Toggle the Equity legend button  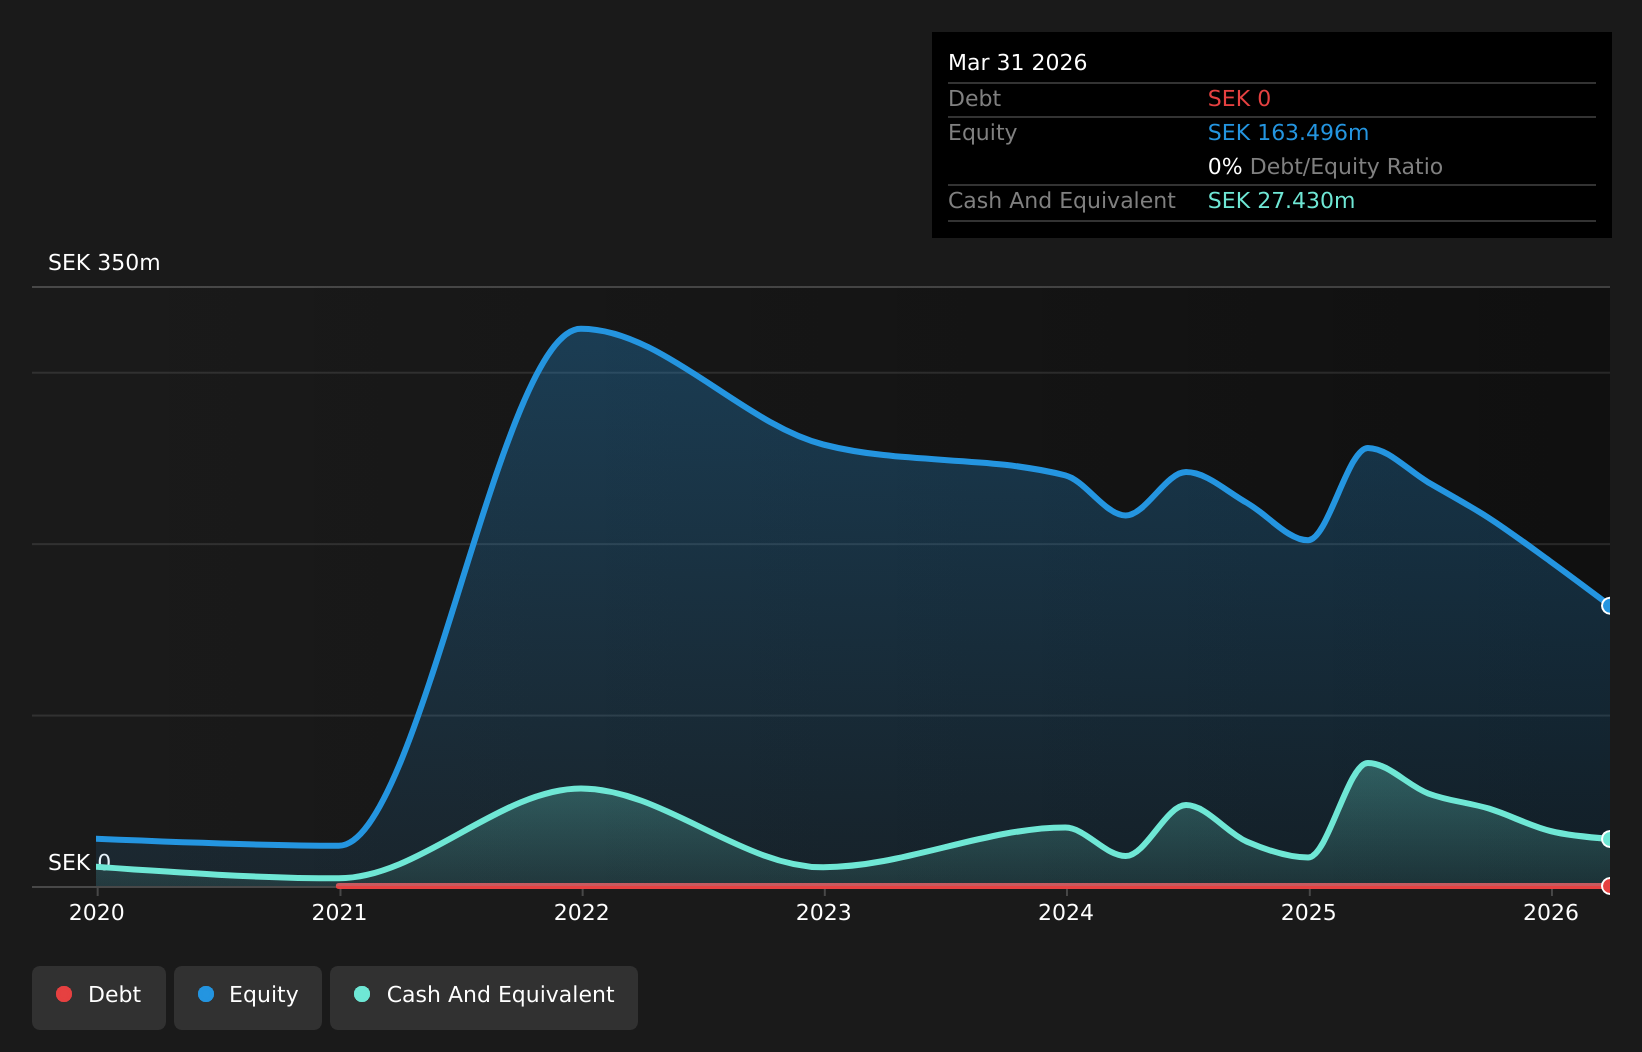coord(248,997)
